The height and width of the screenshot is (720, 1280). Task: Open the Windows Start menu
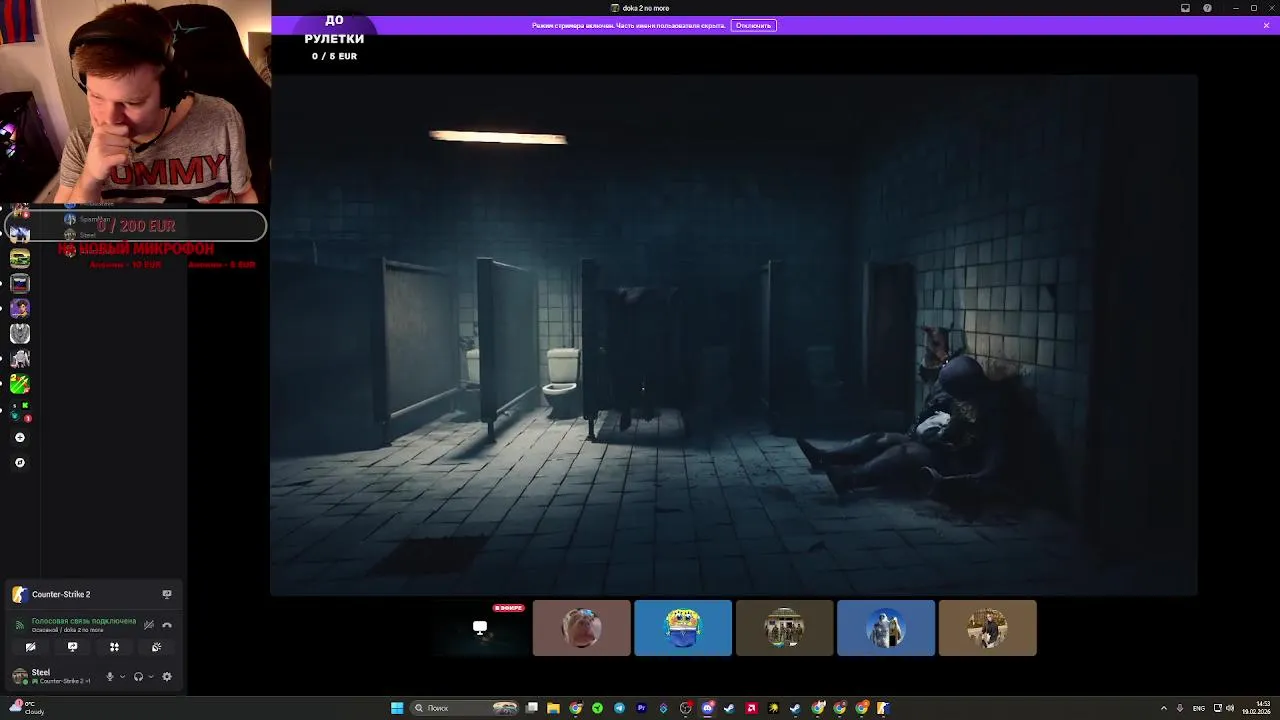(397, 708)
